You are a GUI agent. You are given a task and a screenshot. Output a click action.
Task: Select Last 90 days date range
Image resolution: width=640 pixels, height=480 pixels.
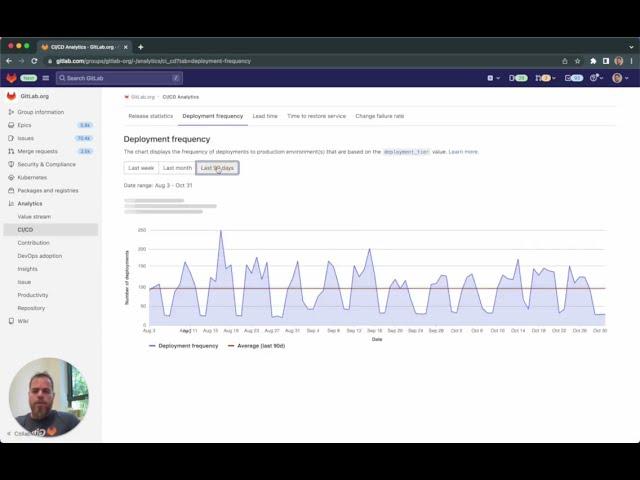pyautogui.click(x=217, y=168)
